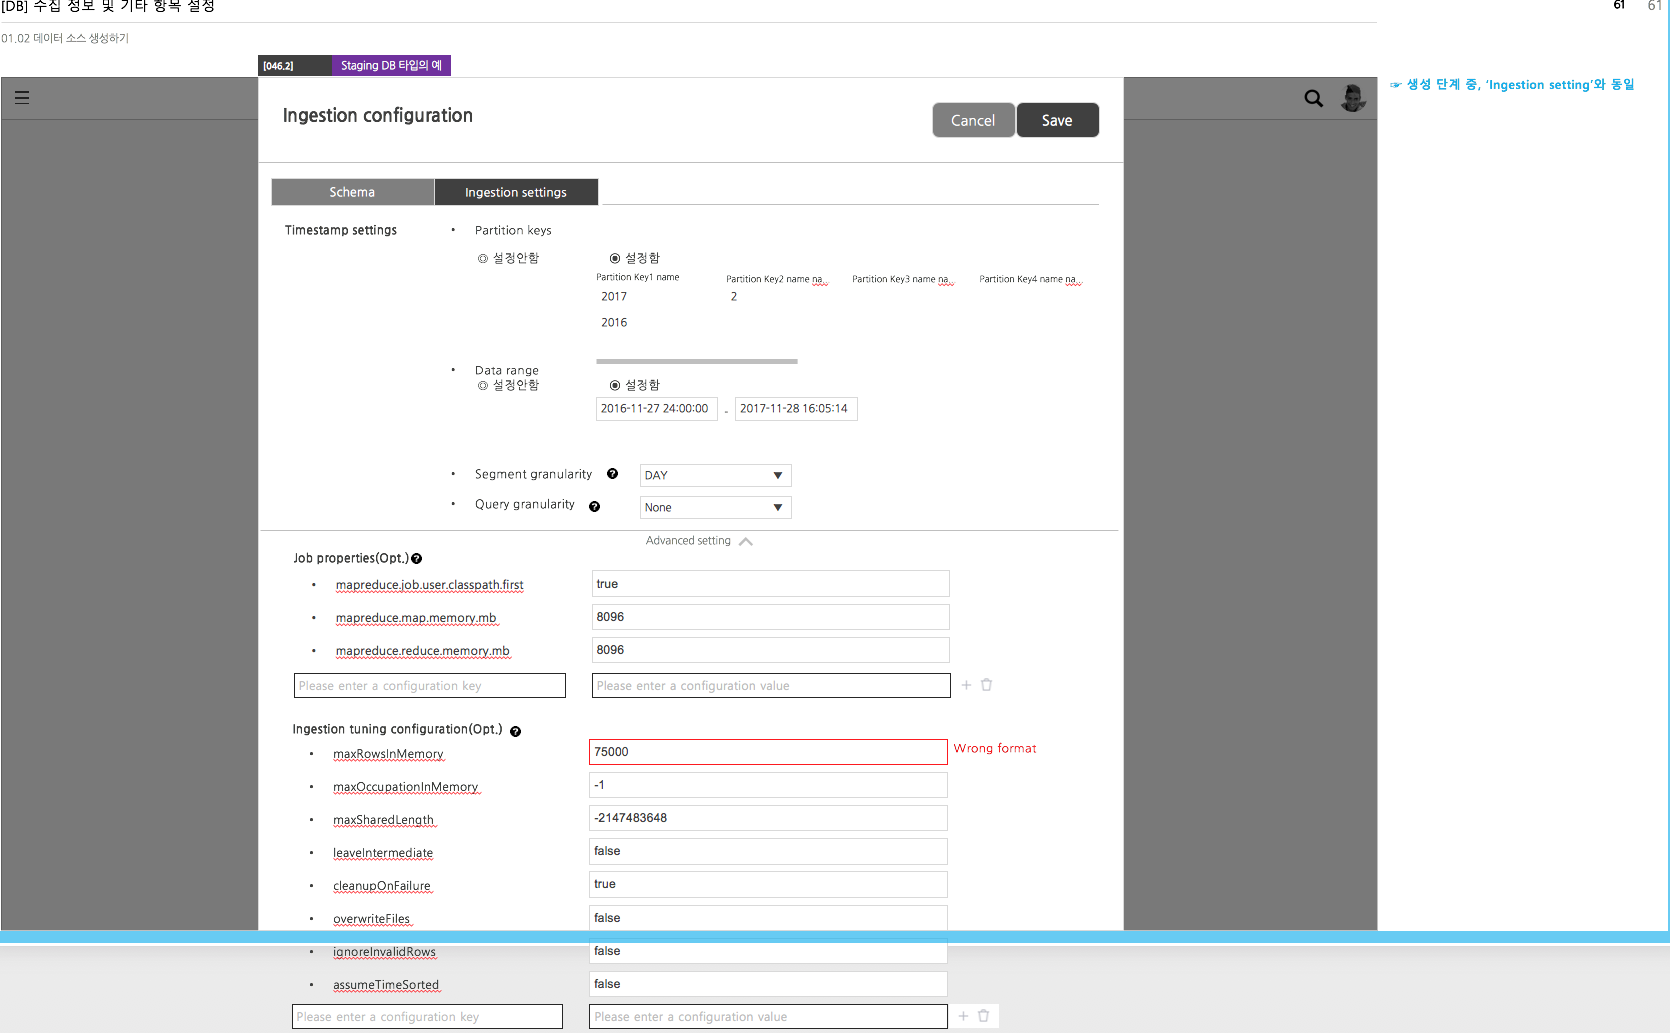Click tuning configuration key input field
The width and height of the screenshot is (1670, 1033).
(427, 1017)
